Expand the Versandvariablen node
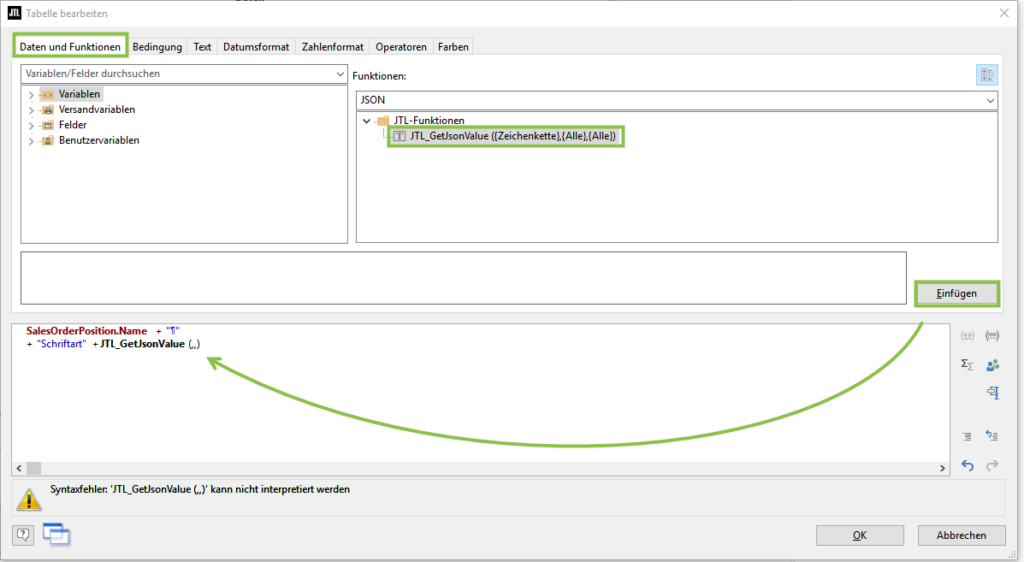The image size is (1024, 562). (31, 110)
